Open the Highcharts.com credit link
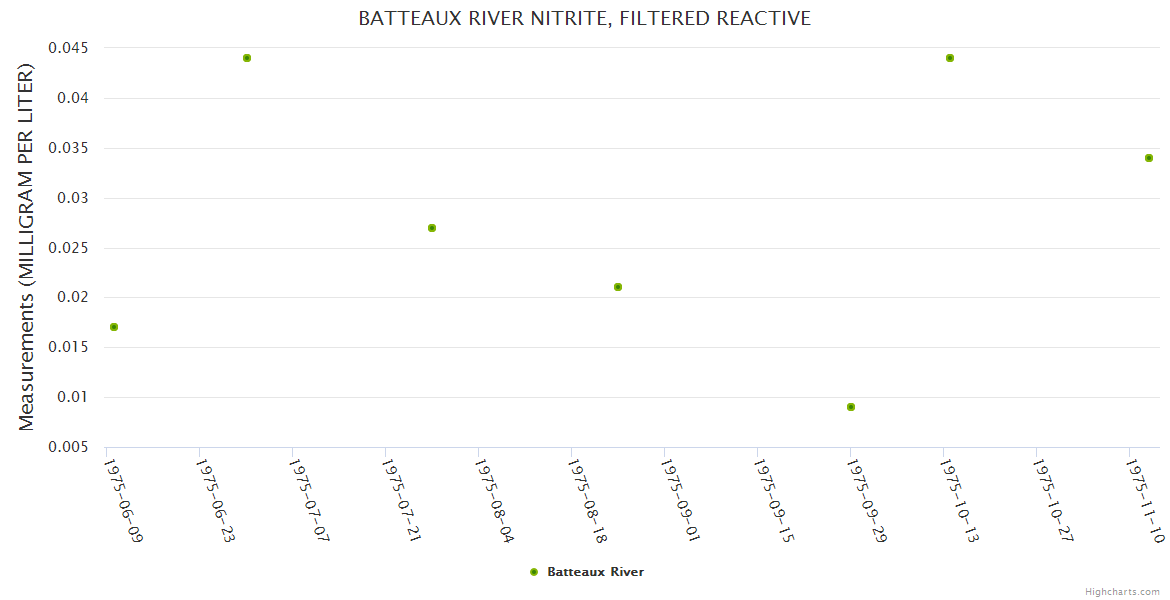 click(x=1122, y=591)
